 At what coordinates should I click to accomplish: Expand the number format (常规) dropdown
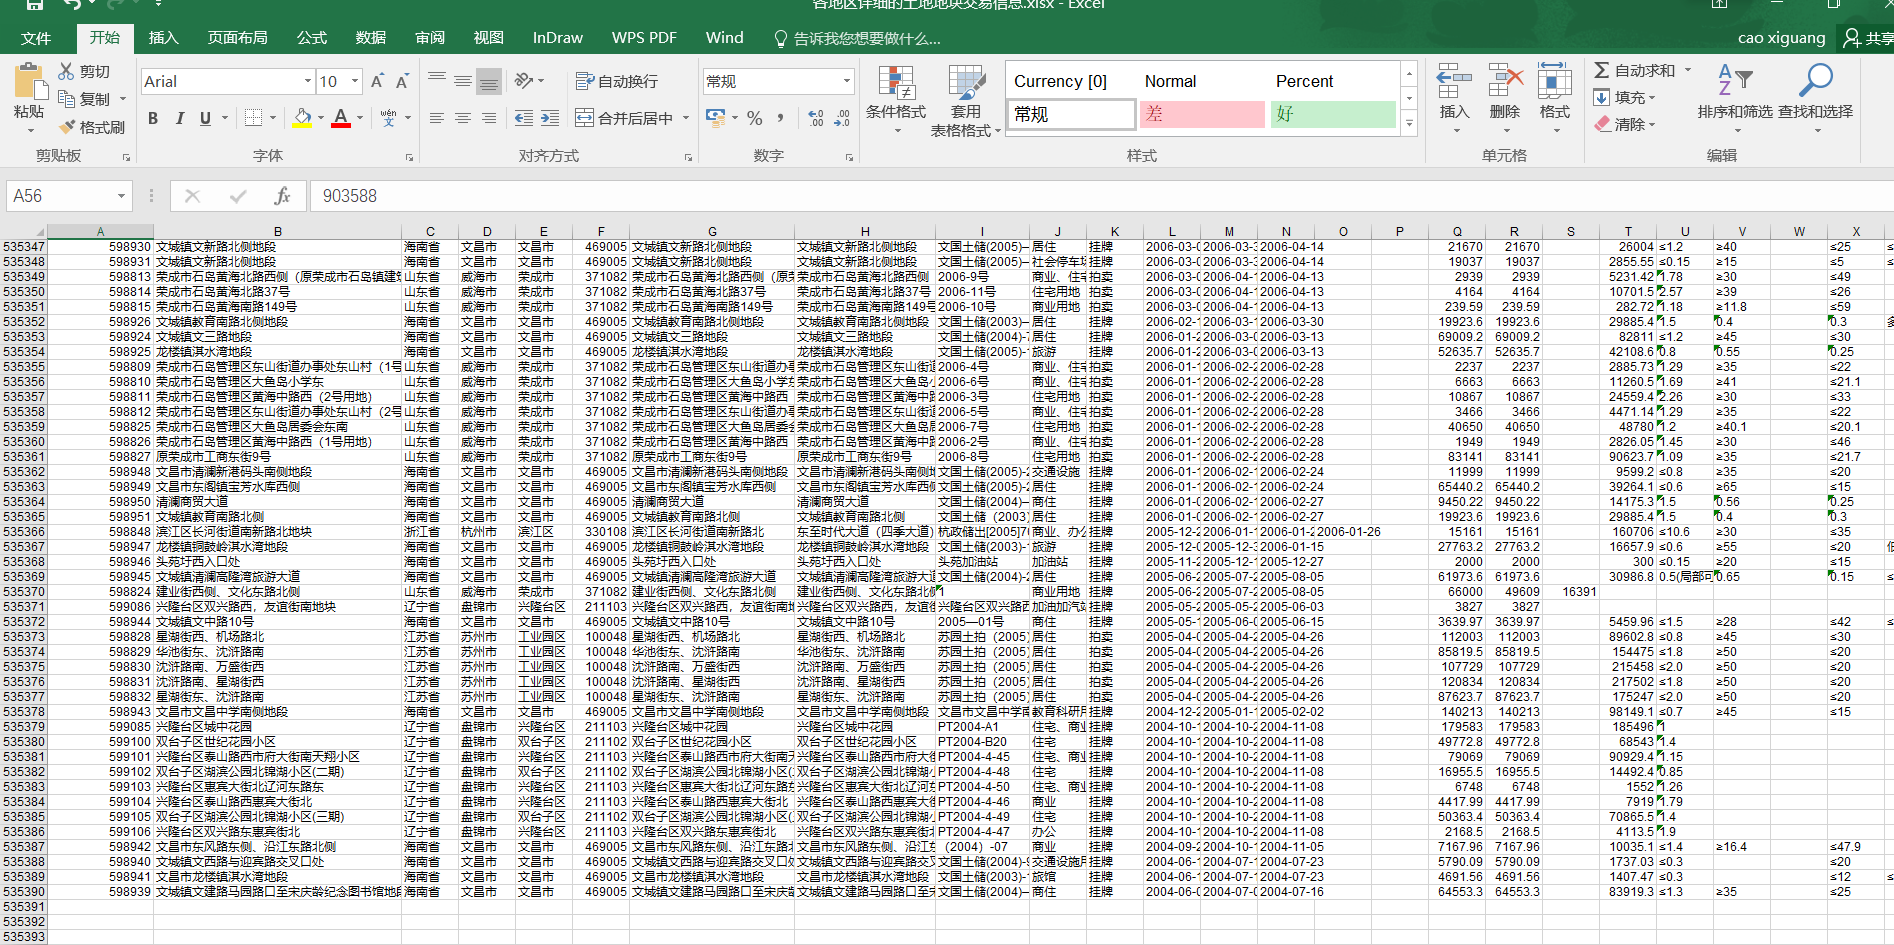846,81
